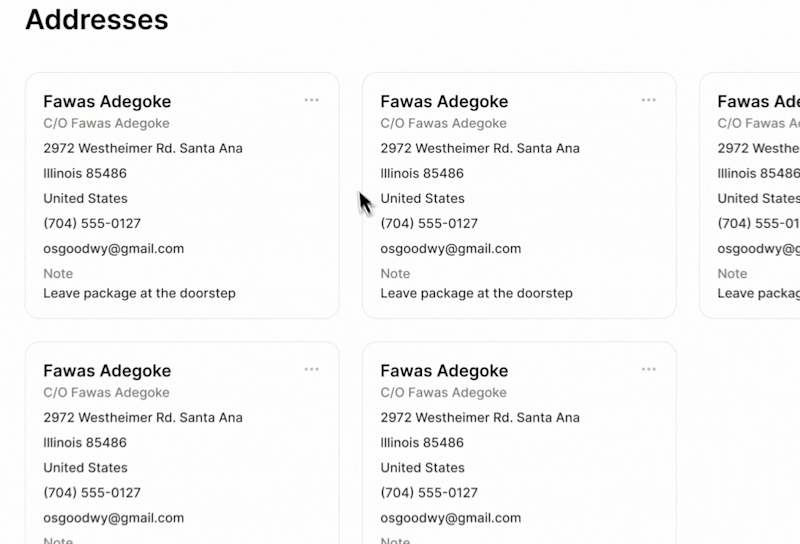The width and height of the screenshot is (800, 544).
Task: Select the partially visible third address card
Action: pos(750,195)
